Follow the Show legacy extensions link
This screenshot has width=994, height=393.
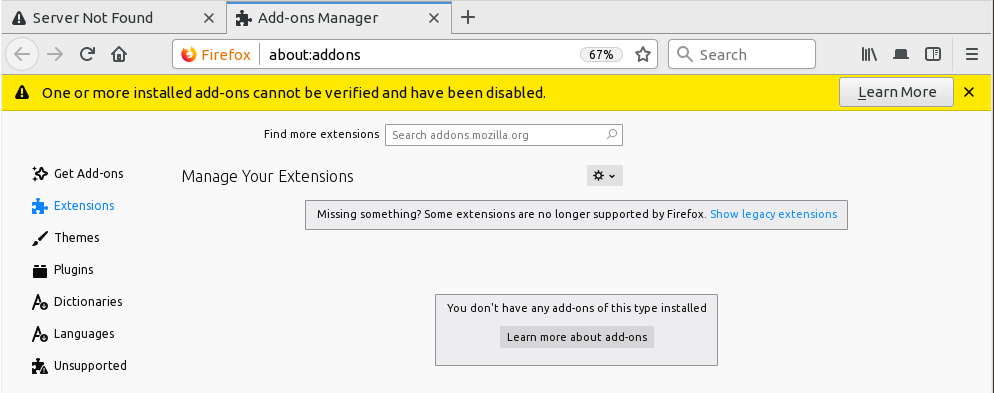(x=773, y=214)
